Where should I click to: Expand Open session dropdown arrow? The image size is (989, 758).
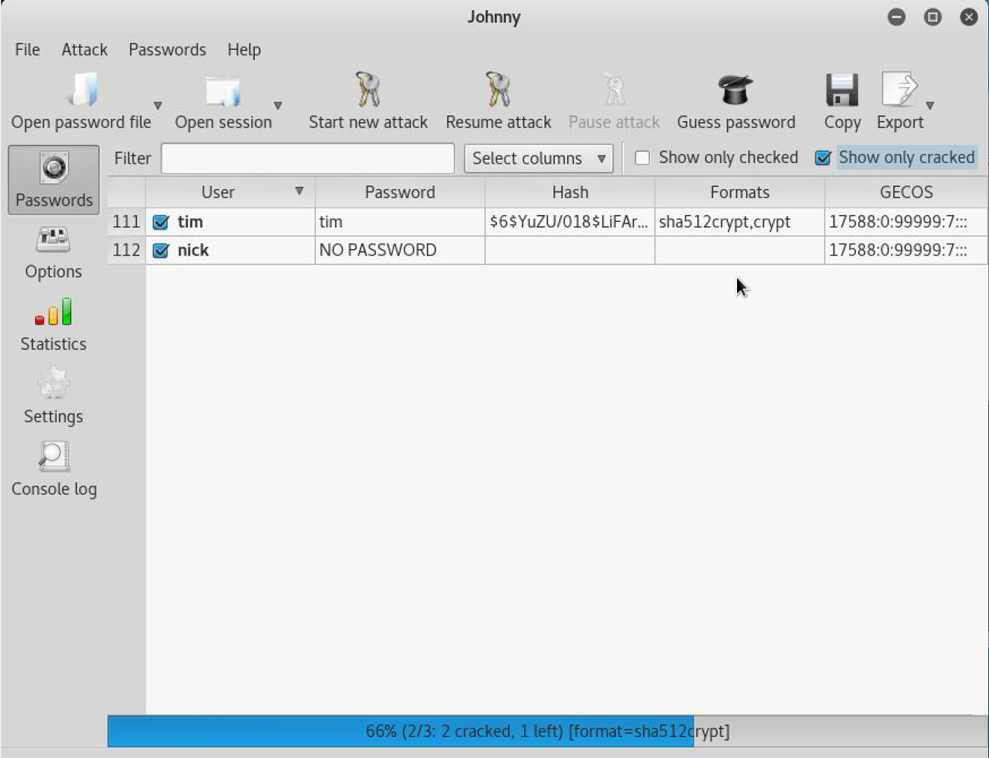[x=278, y=105]
